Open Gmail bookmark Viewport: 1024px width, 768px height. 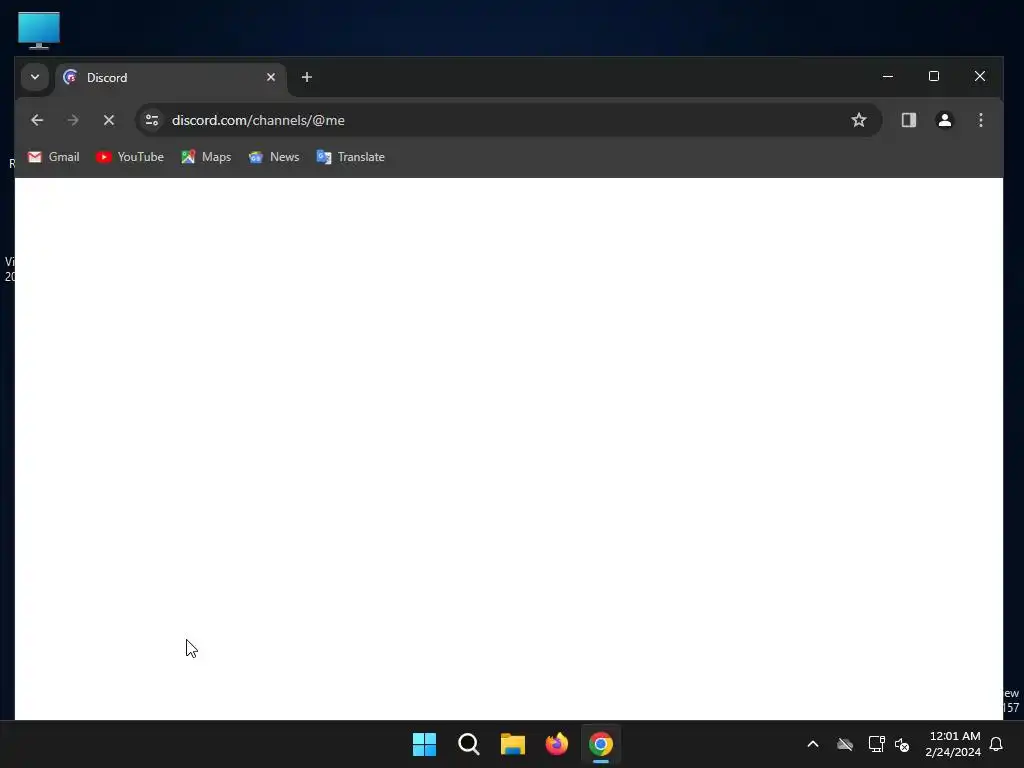54,157
